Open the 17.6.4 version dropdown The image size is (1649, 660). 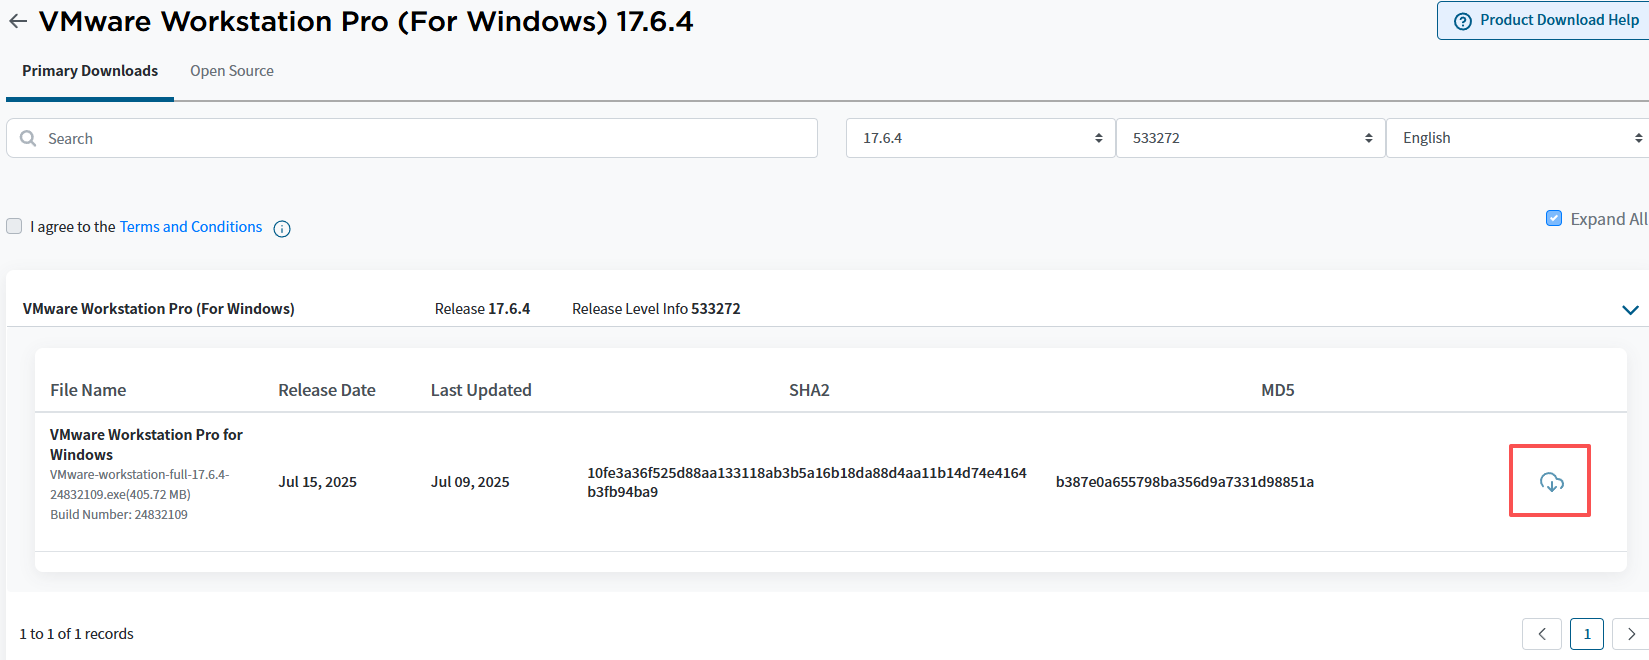click(980, 138)
